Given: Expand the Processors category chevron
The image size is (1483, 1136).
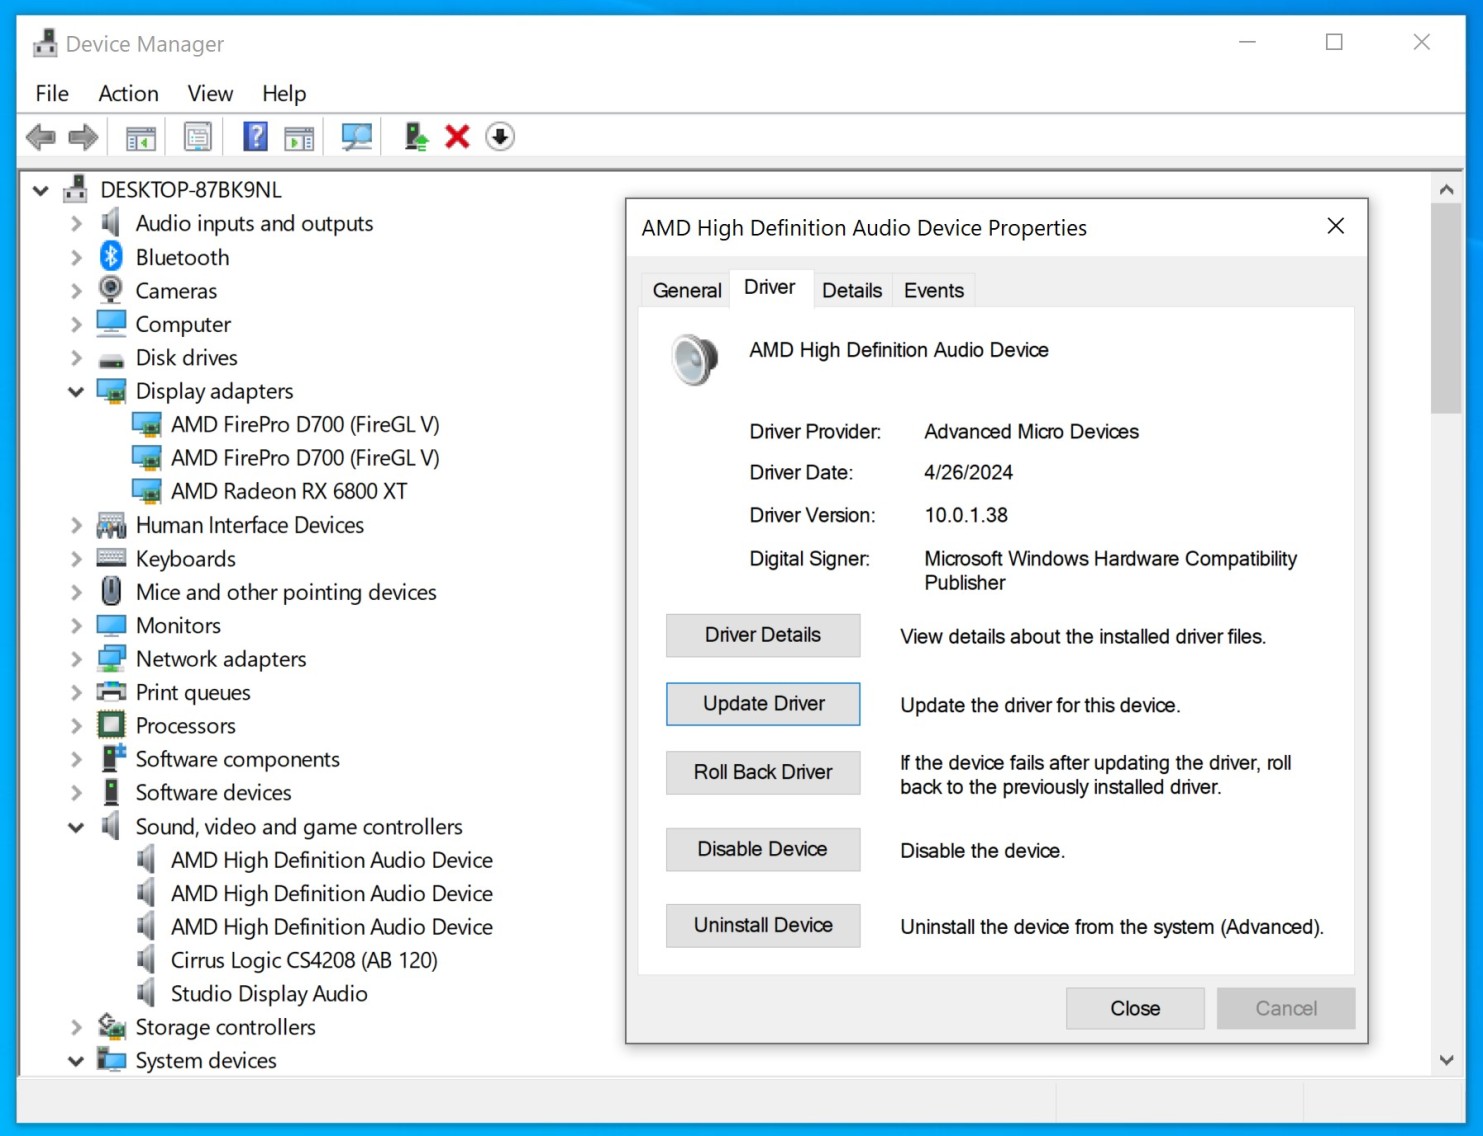Looking at the screenshot, I should 76,726.
